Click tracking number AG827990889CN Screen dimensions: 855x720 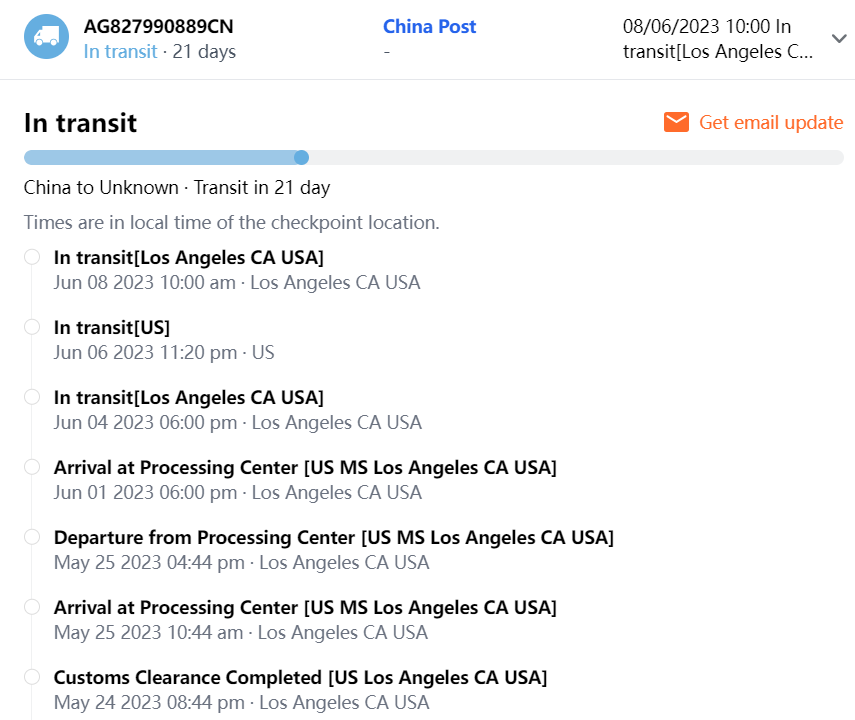tap(159, 27)
